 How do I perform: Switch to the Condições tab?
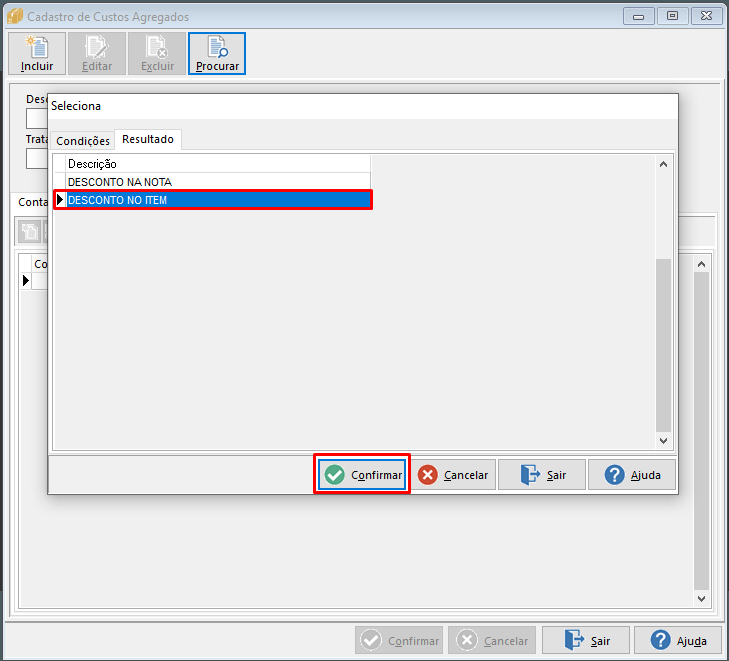pyautogui.click(x=83, y=140)
